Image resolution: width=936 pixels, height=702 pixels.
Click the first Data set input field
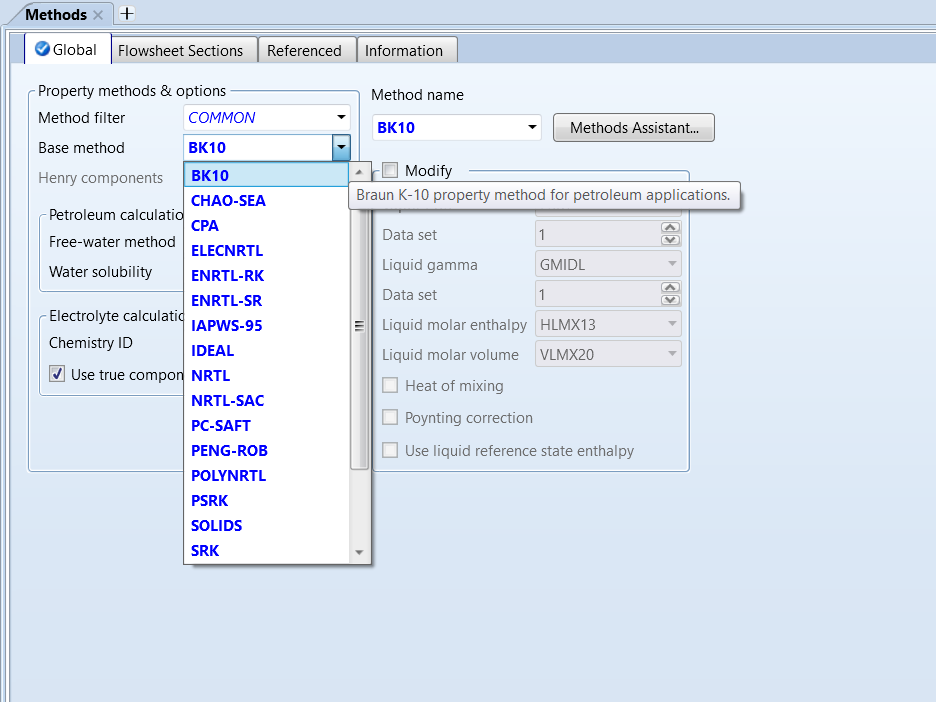pyautogui.click(x=598, y=234)
